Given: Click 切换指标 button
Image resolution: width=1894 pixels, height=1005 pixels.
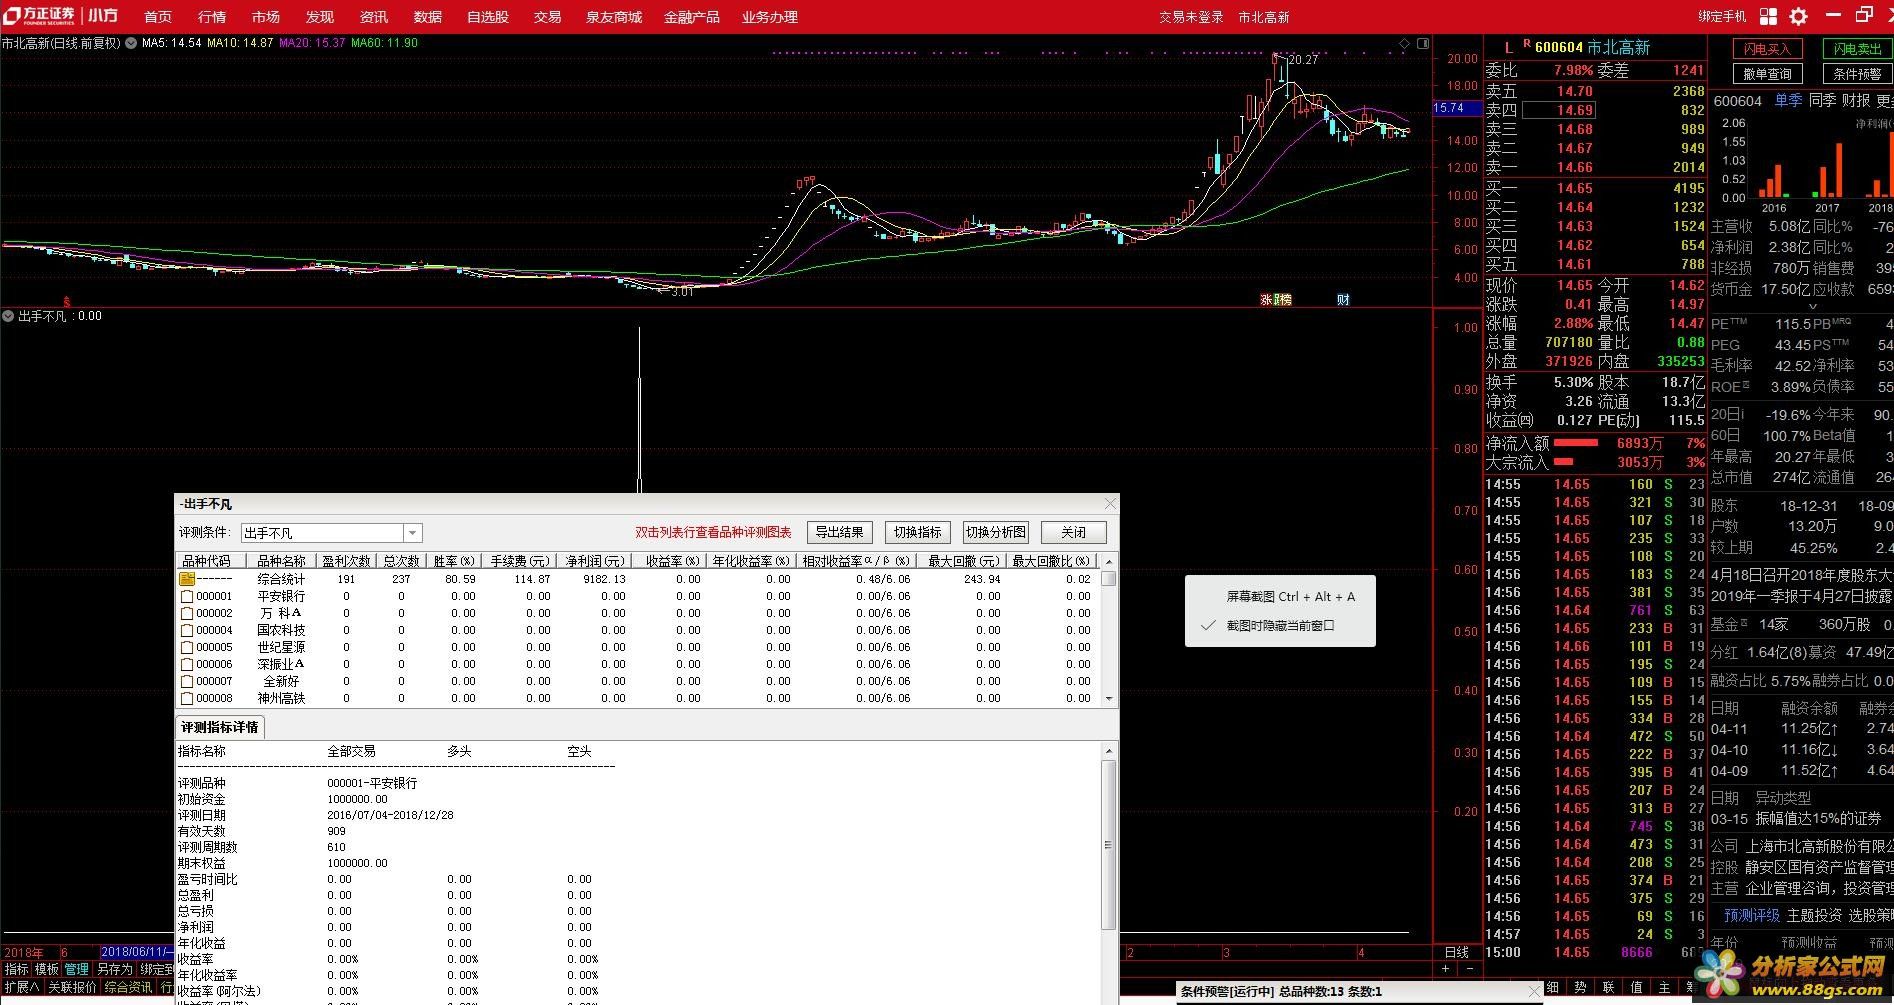Looking at the screenshot, I should point(918,533).
